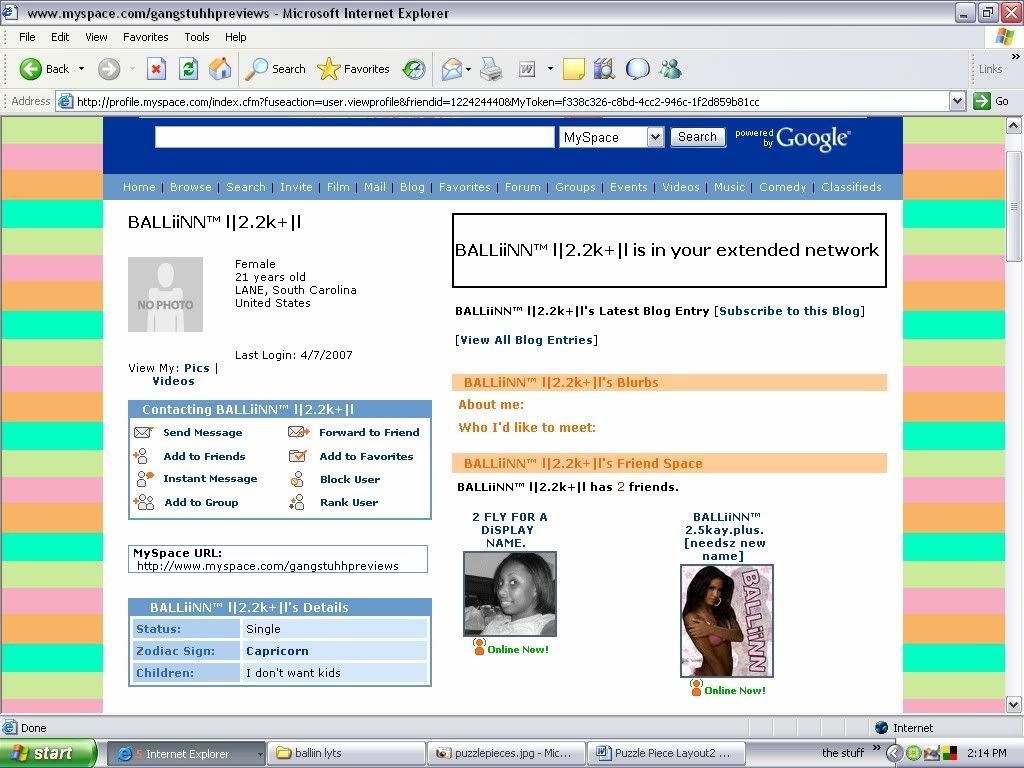Click the Windows Start button
This screenshot has width=1024, height=768.
pos(48,753)
